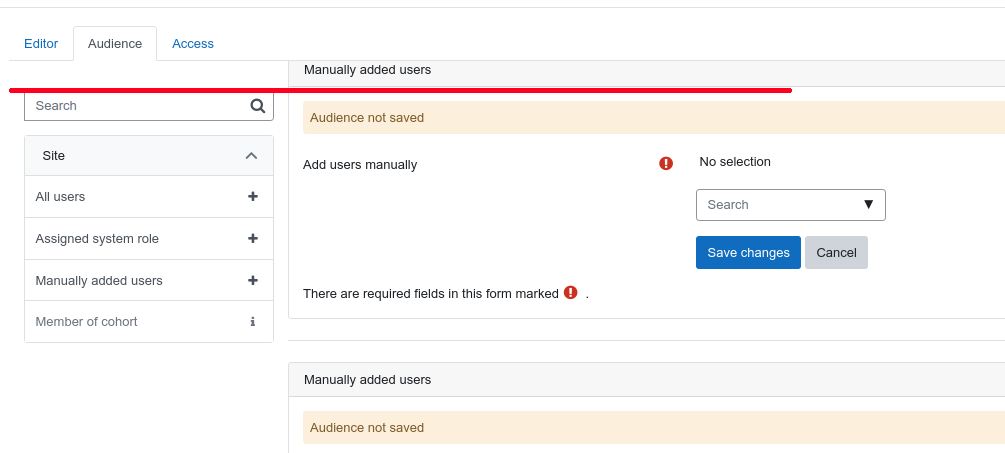Click the Cancel button

pos(836,252)
